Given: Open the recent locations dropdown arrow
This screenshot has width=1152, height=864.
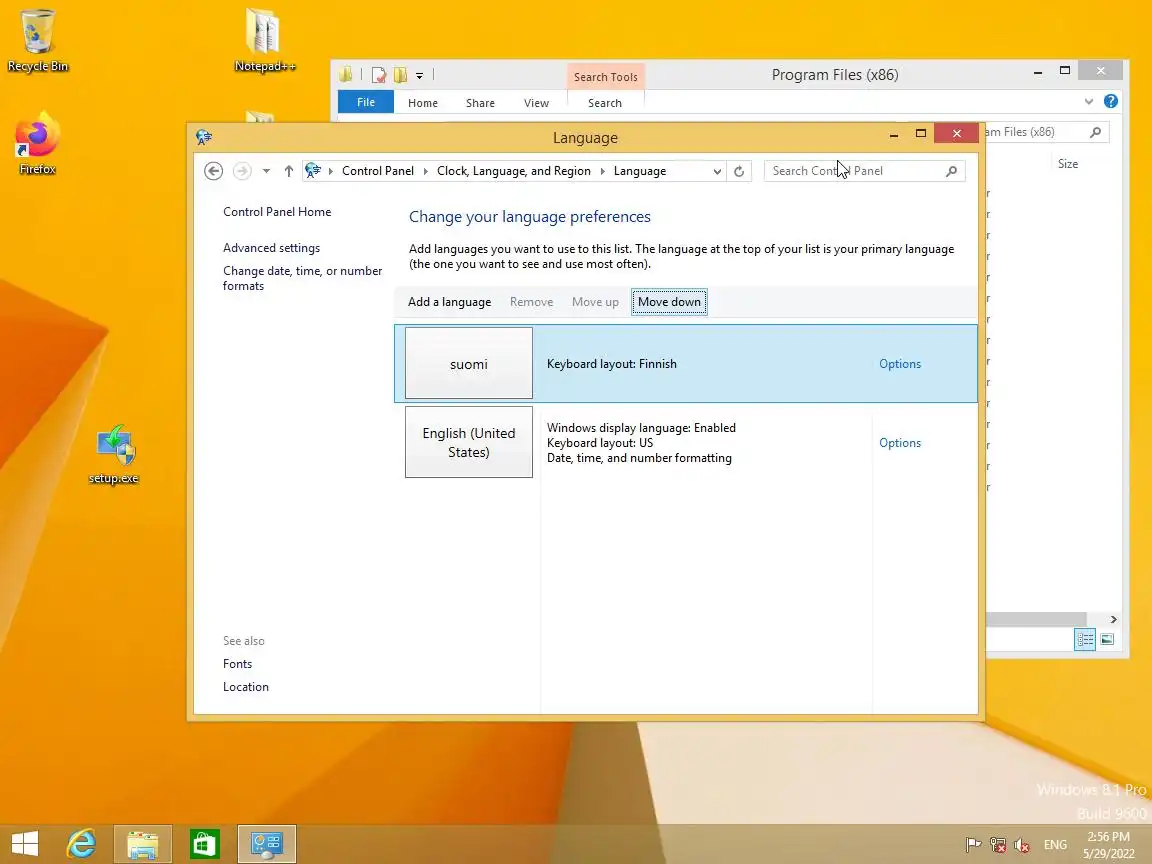Looking at the screenshot, I should click(x=266, y=171).
